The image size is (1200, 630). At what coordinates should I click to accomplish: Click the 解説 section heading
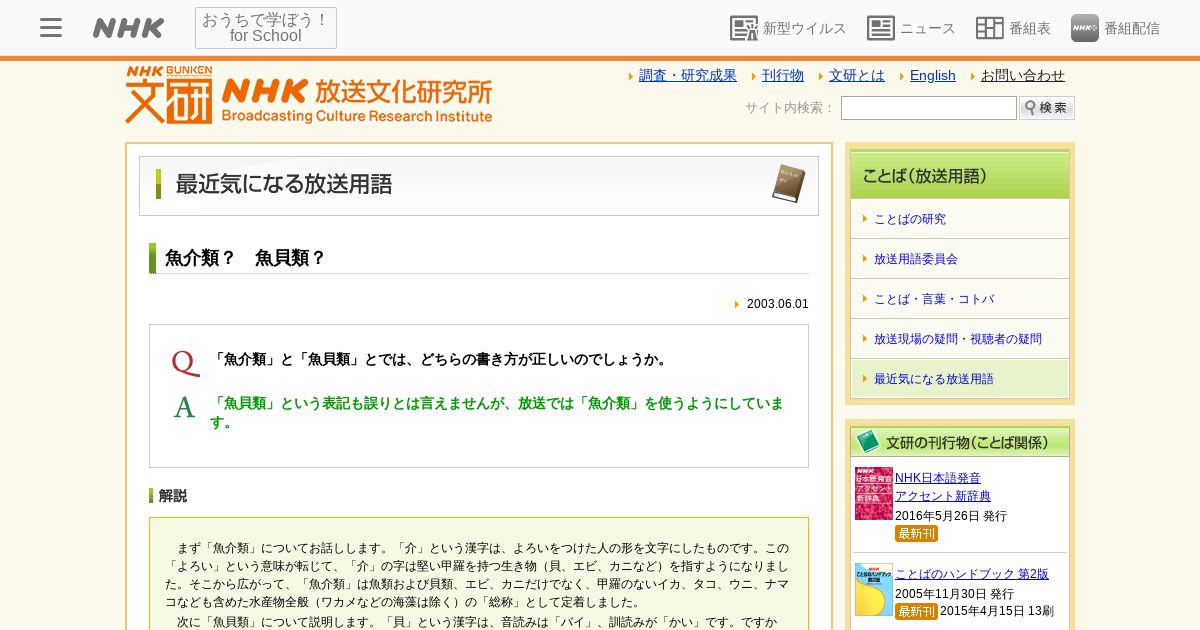click(x=173, y=495)
